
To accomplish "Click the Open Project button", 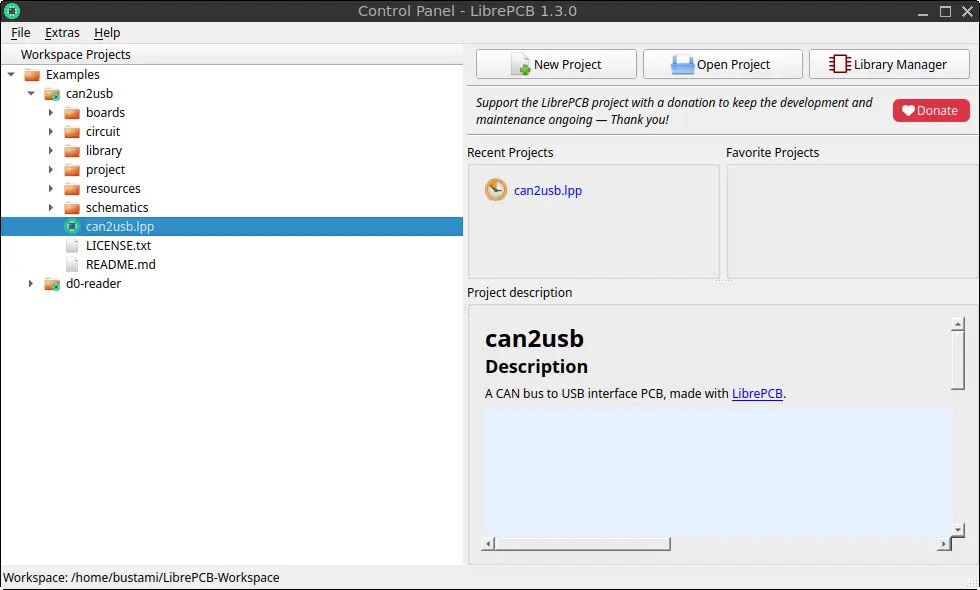I will click(722, 64).
